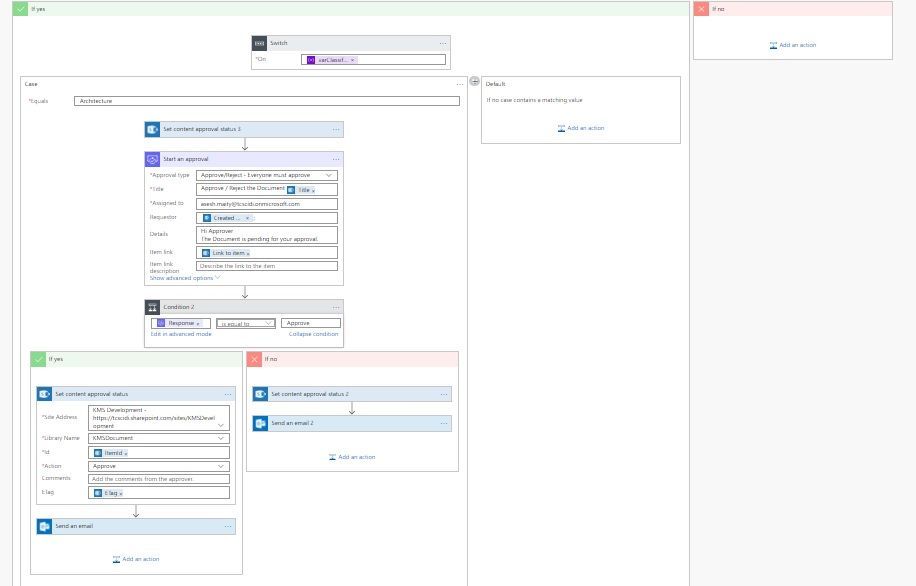Click the Outlook icon on Send an email 2
Screen dimensions: 916x586
261,424
